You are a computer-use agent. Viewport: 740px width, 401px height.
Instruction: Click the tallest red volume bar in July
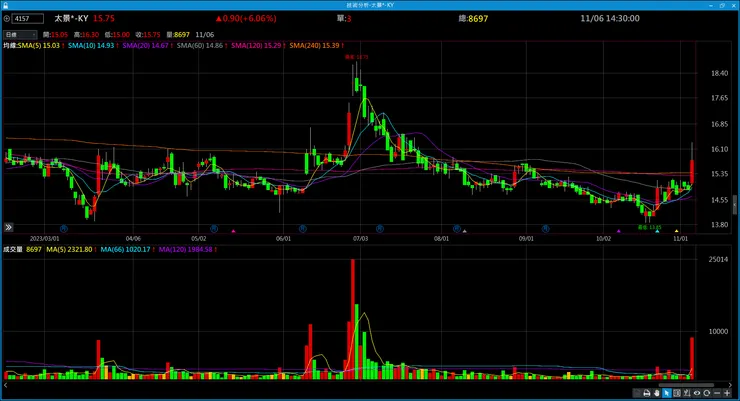(x=353, y=319)
